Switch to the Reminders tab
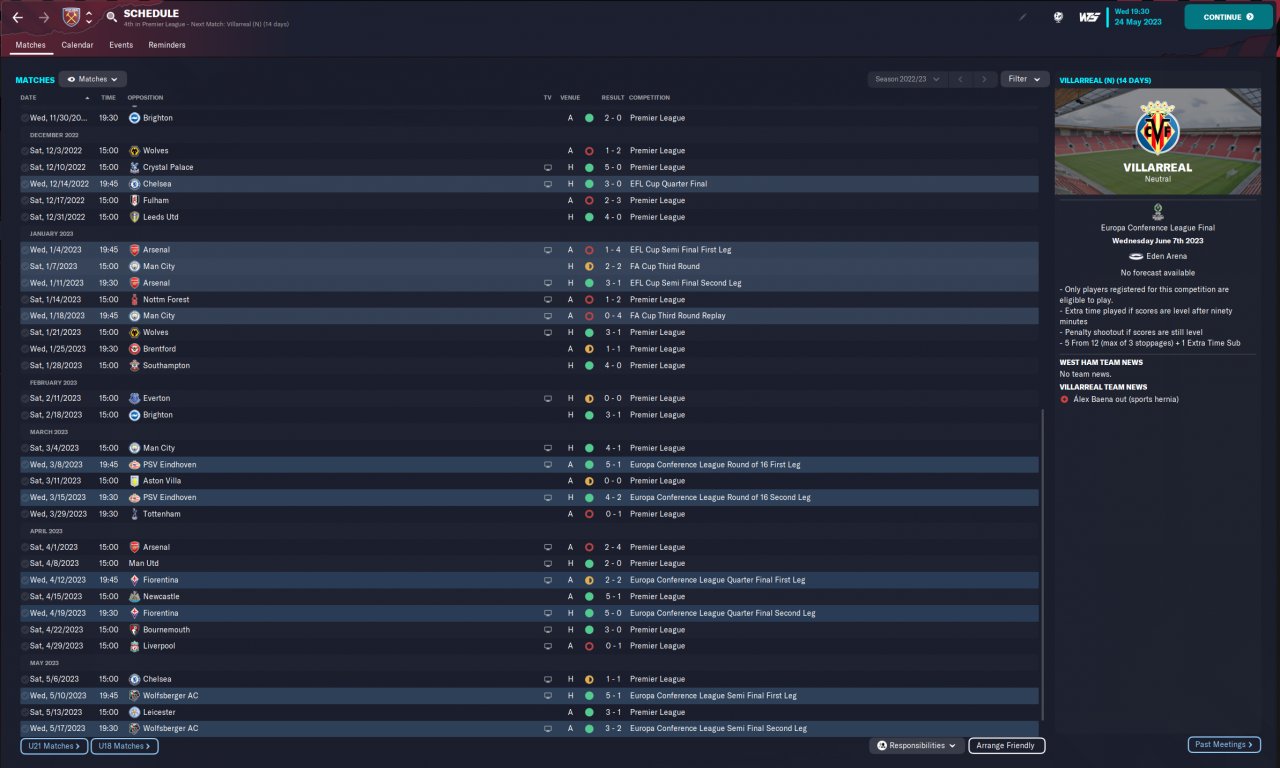 coord(167,45)
